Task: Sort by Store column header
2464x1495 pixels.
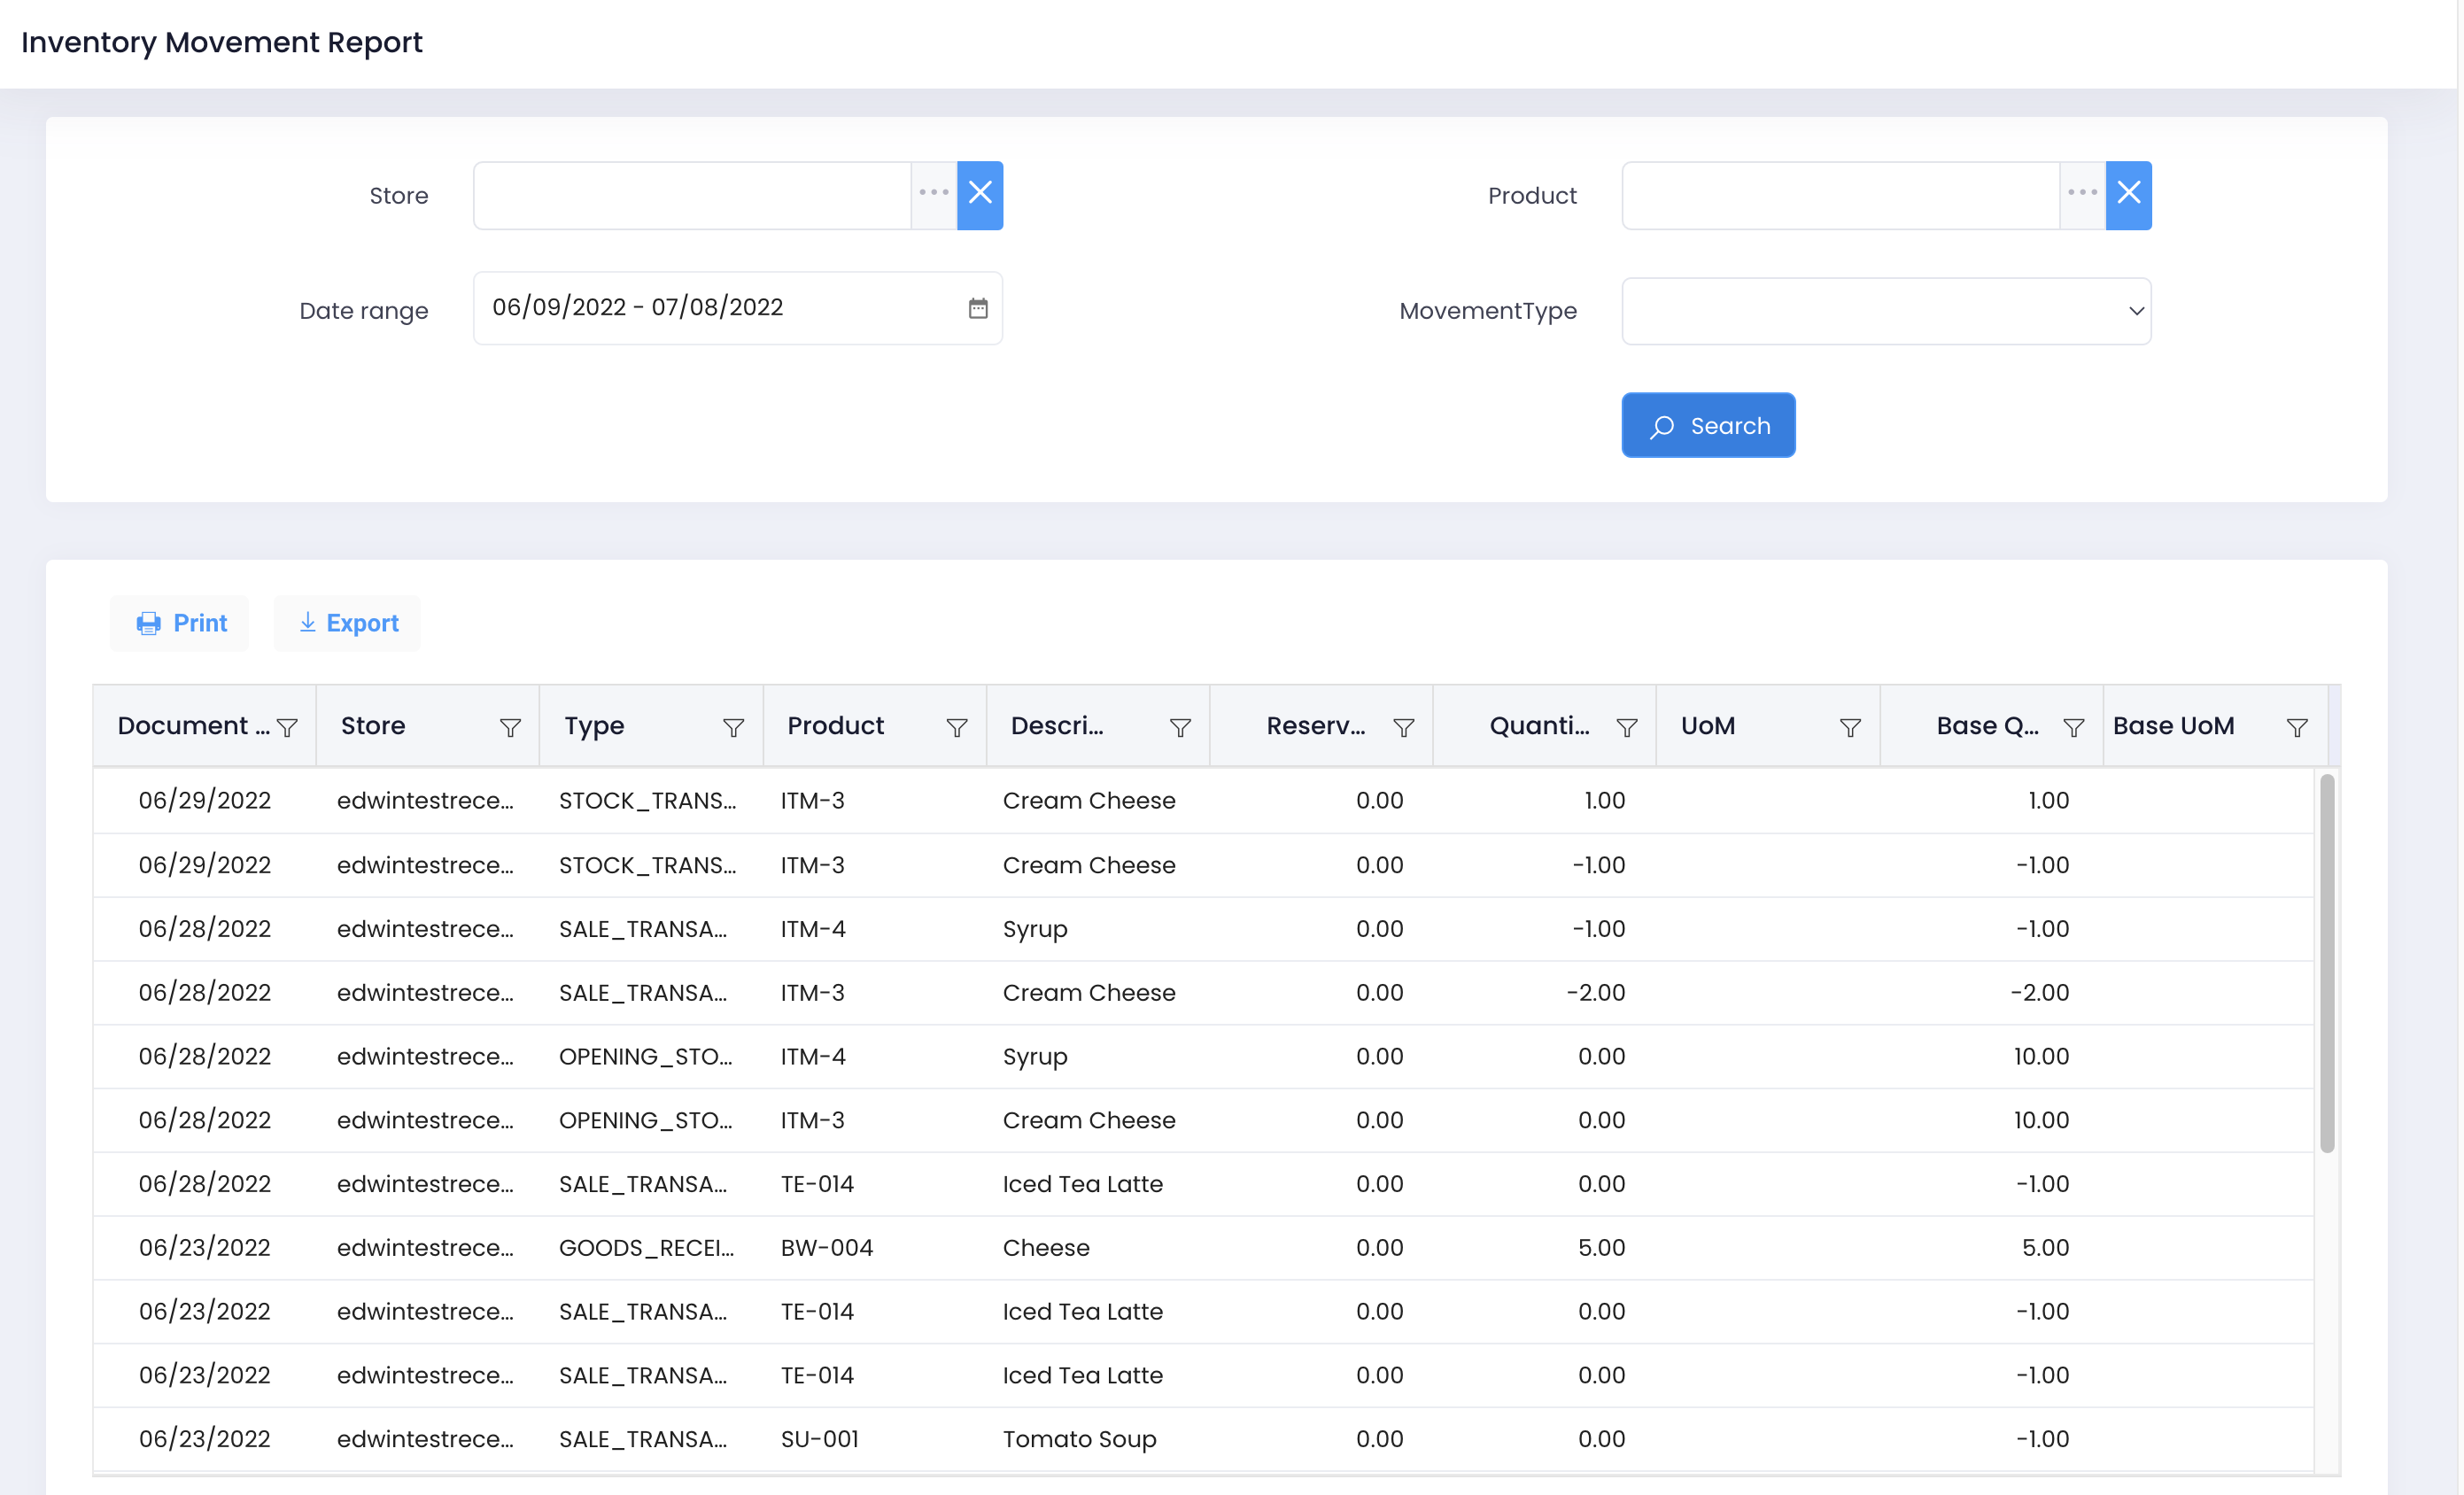Action: pyautogui.click(x=373, y=725)
